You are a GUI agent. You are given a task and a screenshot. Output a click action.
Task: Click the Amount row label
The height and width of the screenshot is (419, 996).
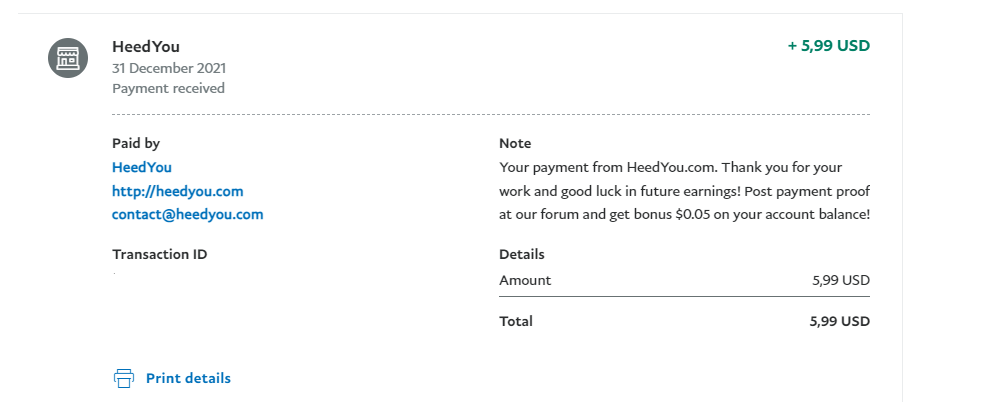pyautogui.click(x=525, y=281)
